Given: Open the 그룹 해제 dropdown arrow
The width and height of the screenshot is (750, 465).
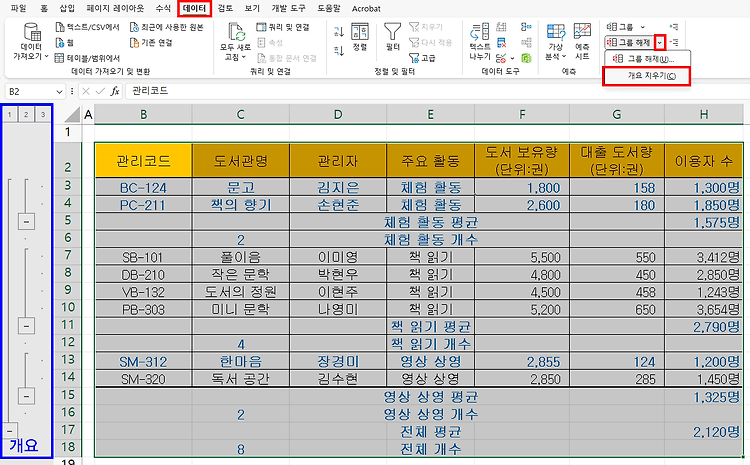Looking at the screenshot, I should 660,43.
